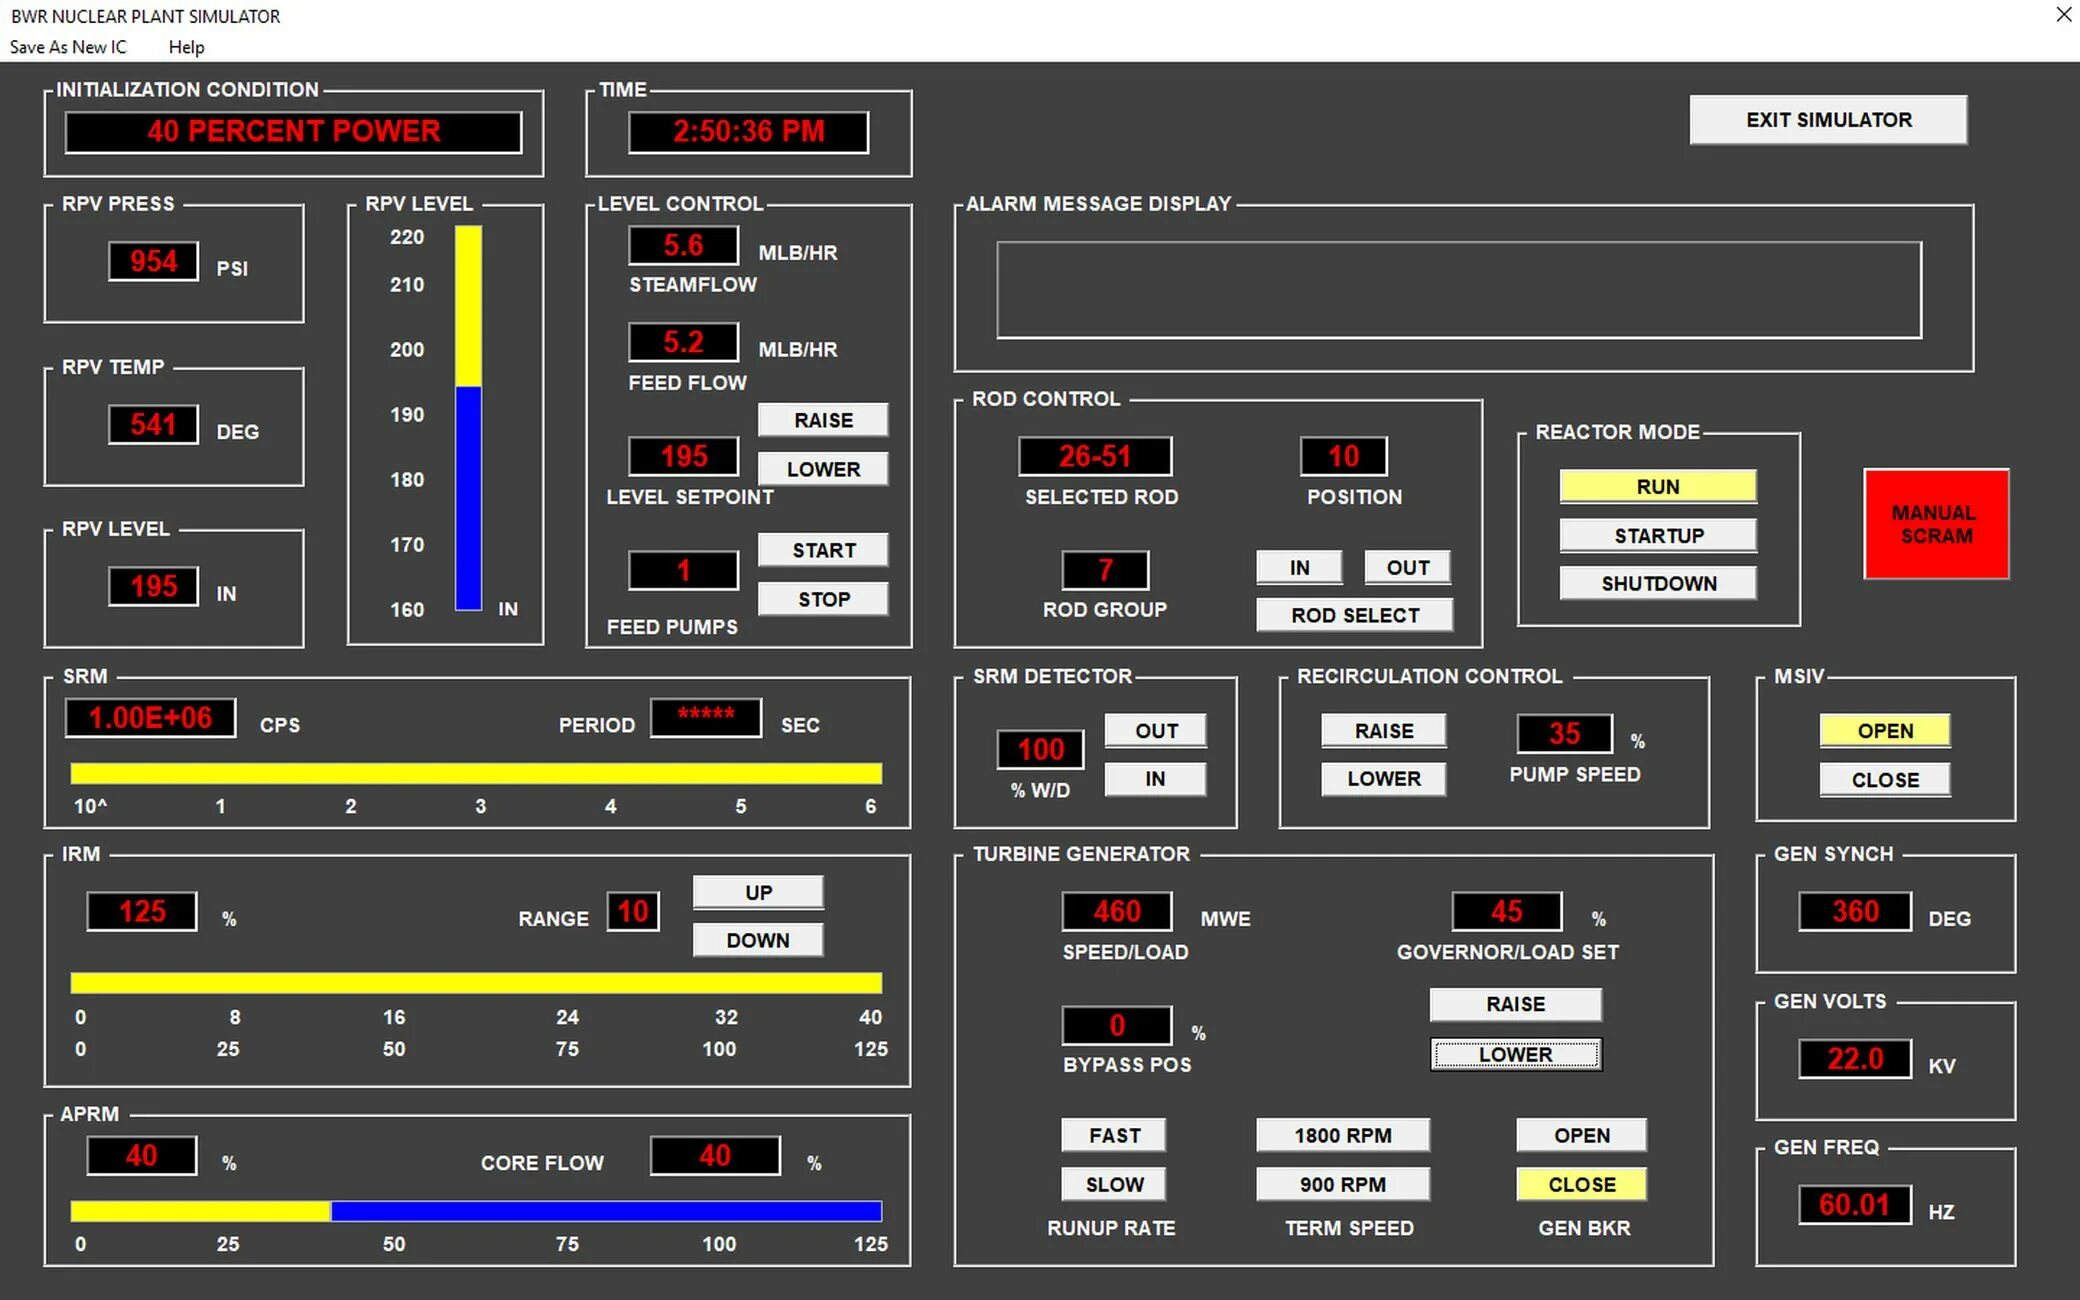Select STARTUP reactor mode

[x=1657, y=535]
